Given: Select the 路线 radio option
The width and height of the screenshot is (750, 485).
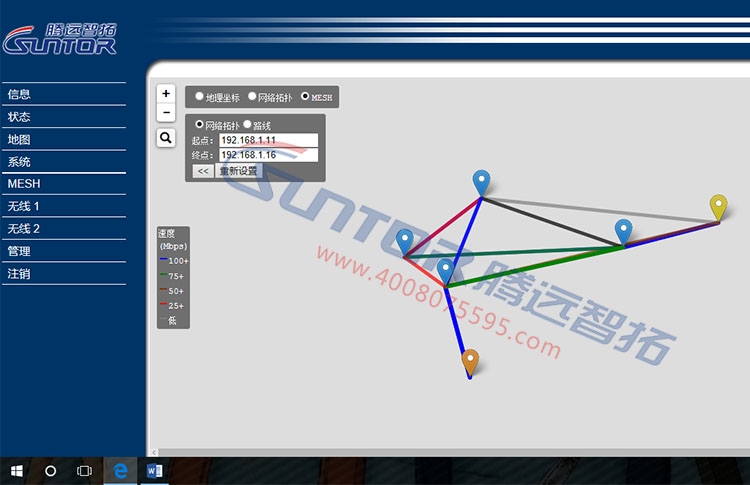Looking at the screenshot, I should click(247, 125).
